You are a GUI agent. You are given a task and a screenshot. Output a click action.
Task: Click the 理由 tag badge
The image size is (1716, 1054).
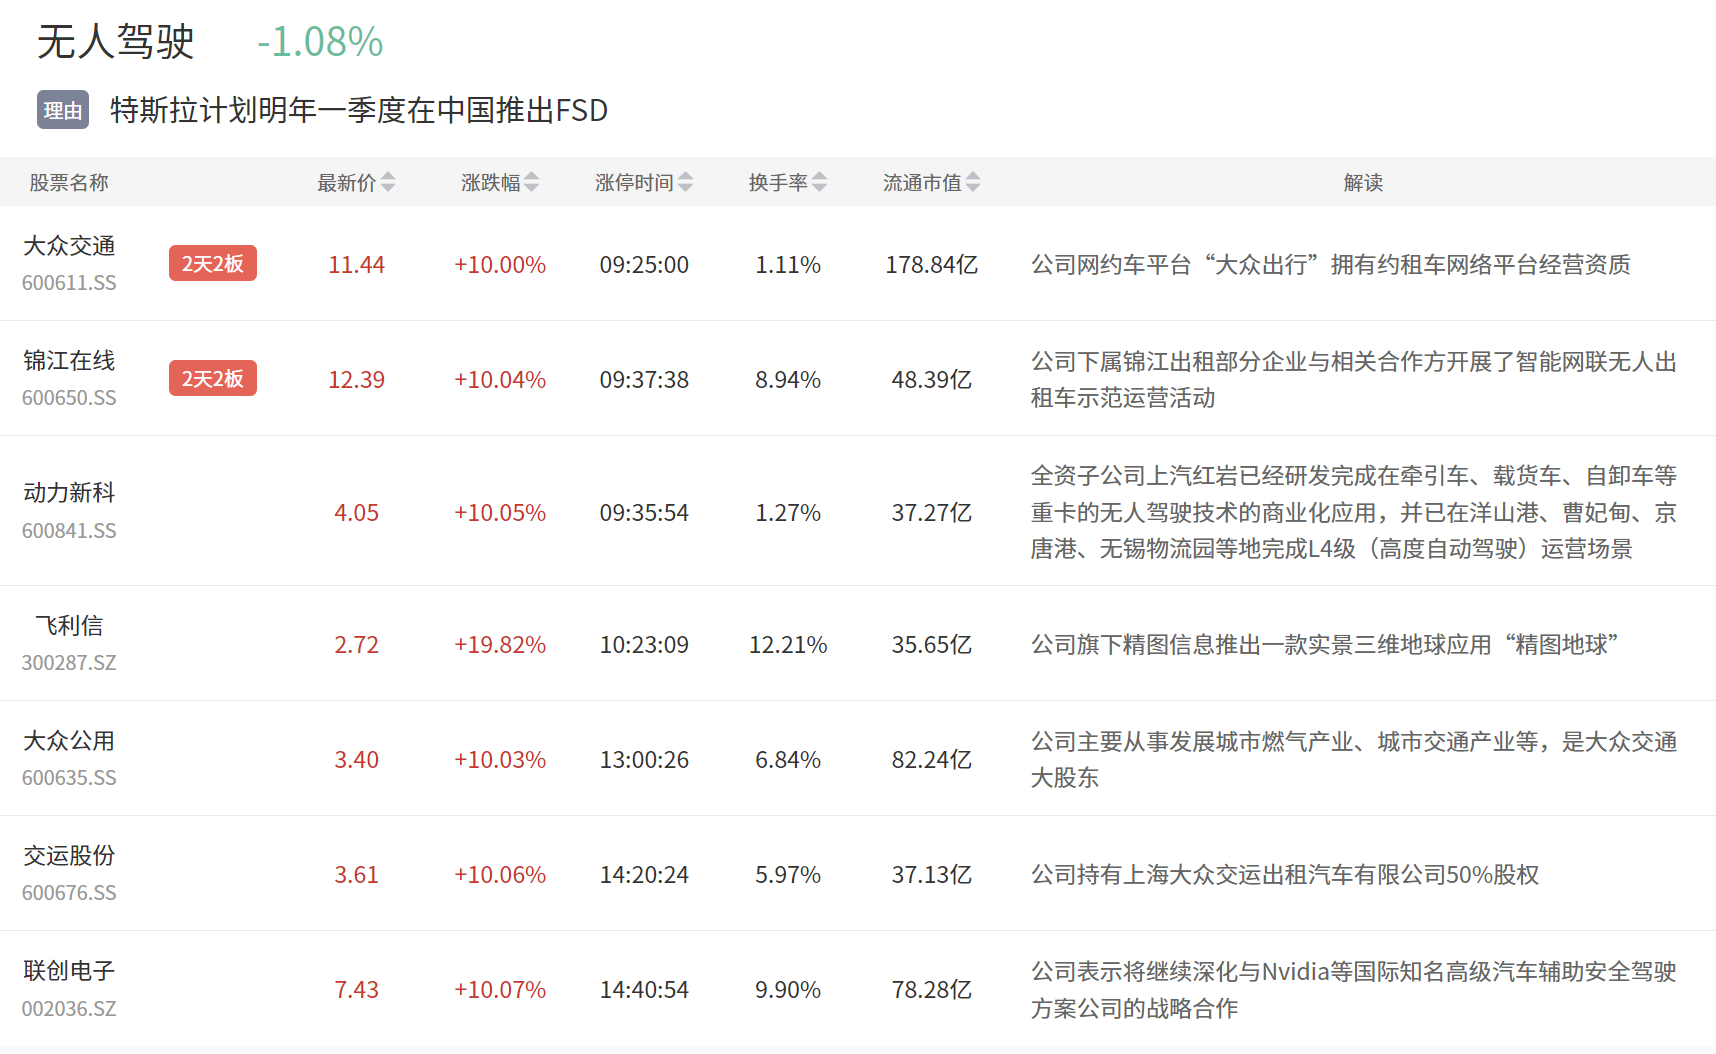(x=63, y=110)
